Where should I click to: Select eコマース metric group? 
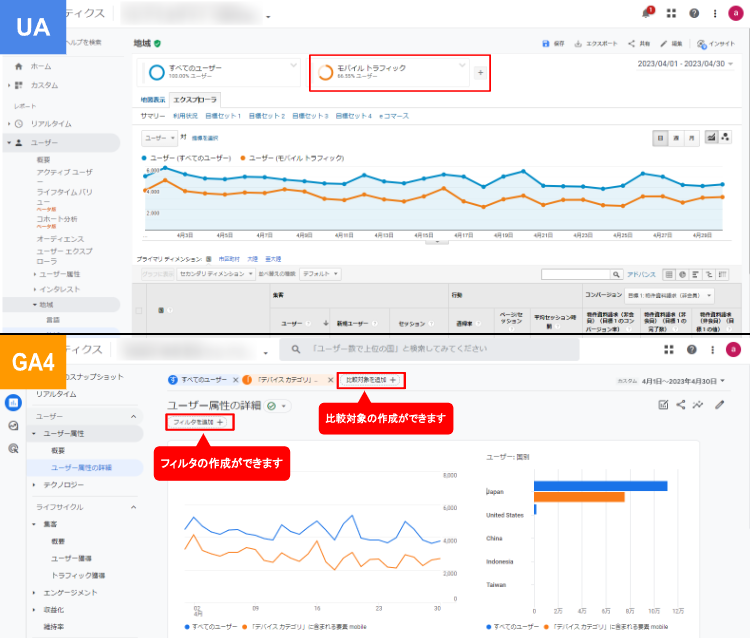(x=394, y=116)
